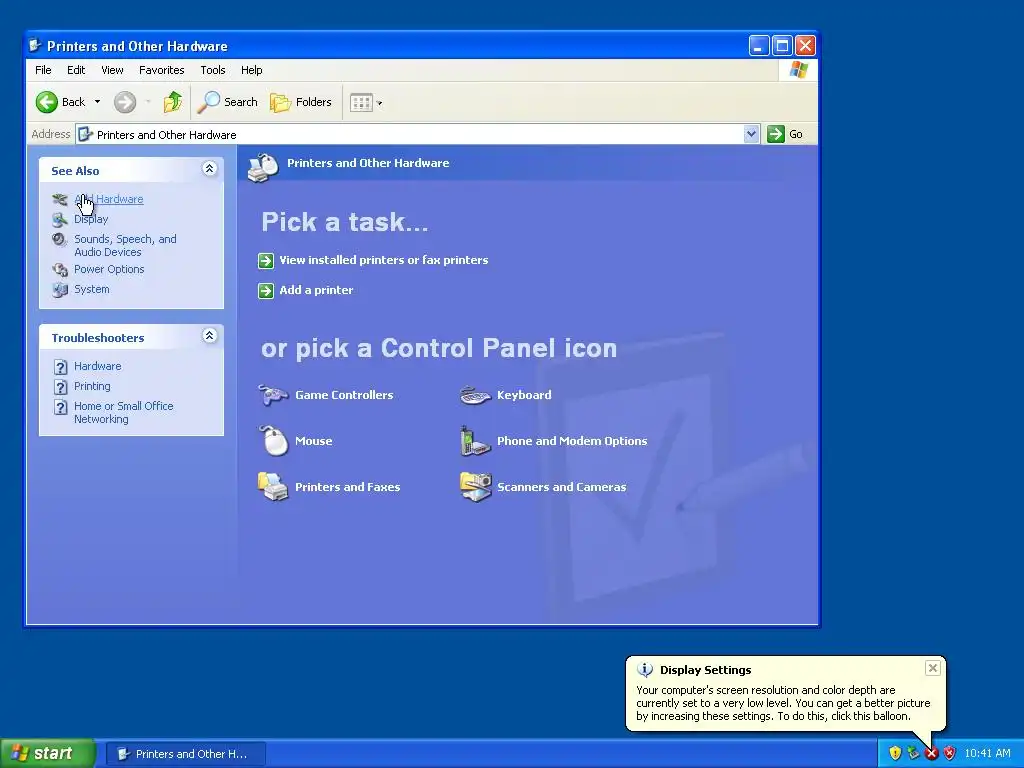The height and width of the screenshot is (768, 1024).
Task: Click the Scanners and Cameras label
Action: point(562,487)
